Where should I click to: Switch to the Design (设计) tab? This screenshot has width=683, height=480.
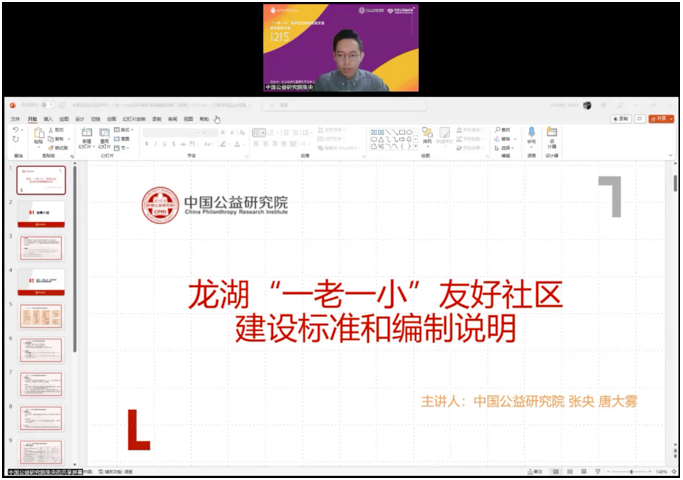click(80, 119)
